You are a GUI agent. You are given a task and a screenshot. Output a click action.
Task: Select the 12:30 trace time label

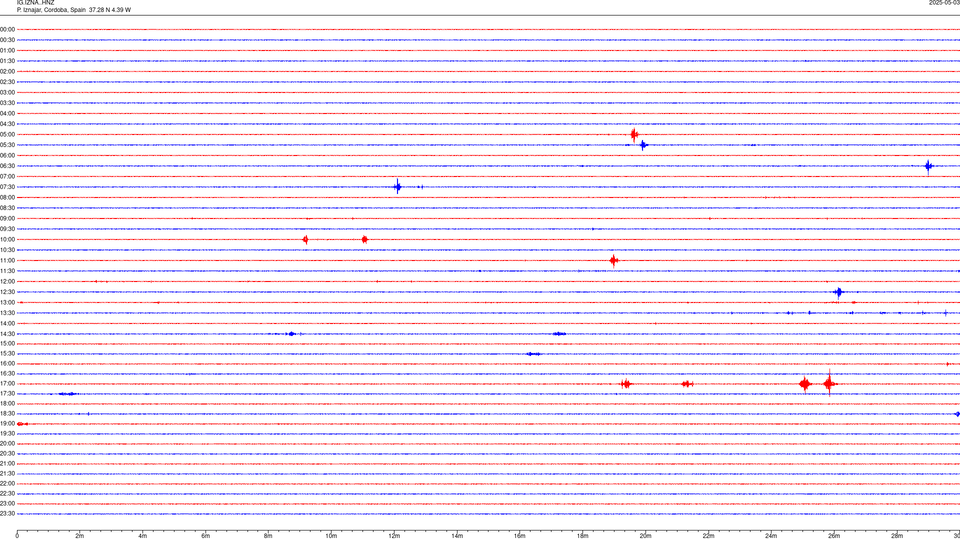coord(7,292)
